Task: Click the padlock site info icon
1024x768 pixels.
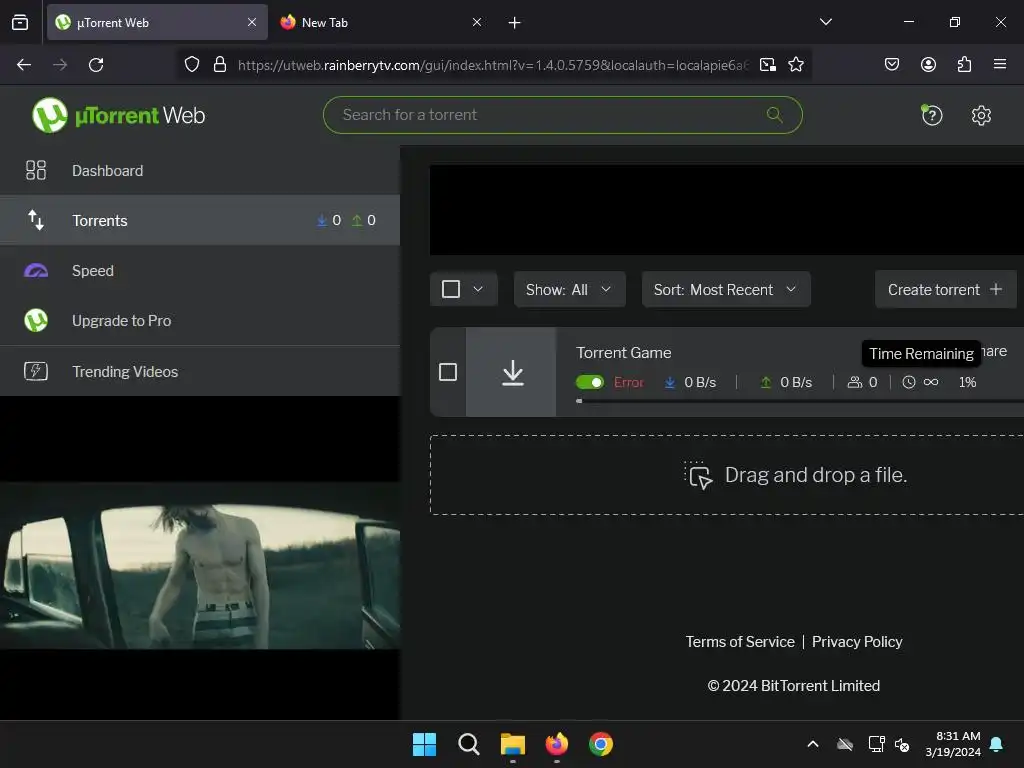Action: click(x=220, y=65)
